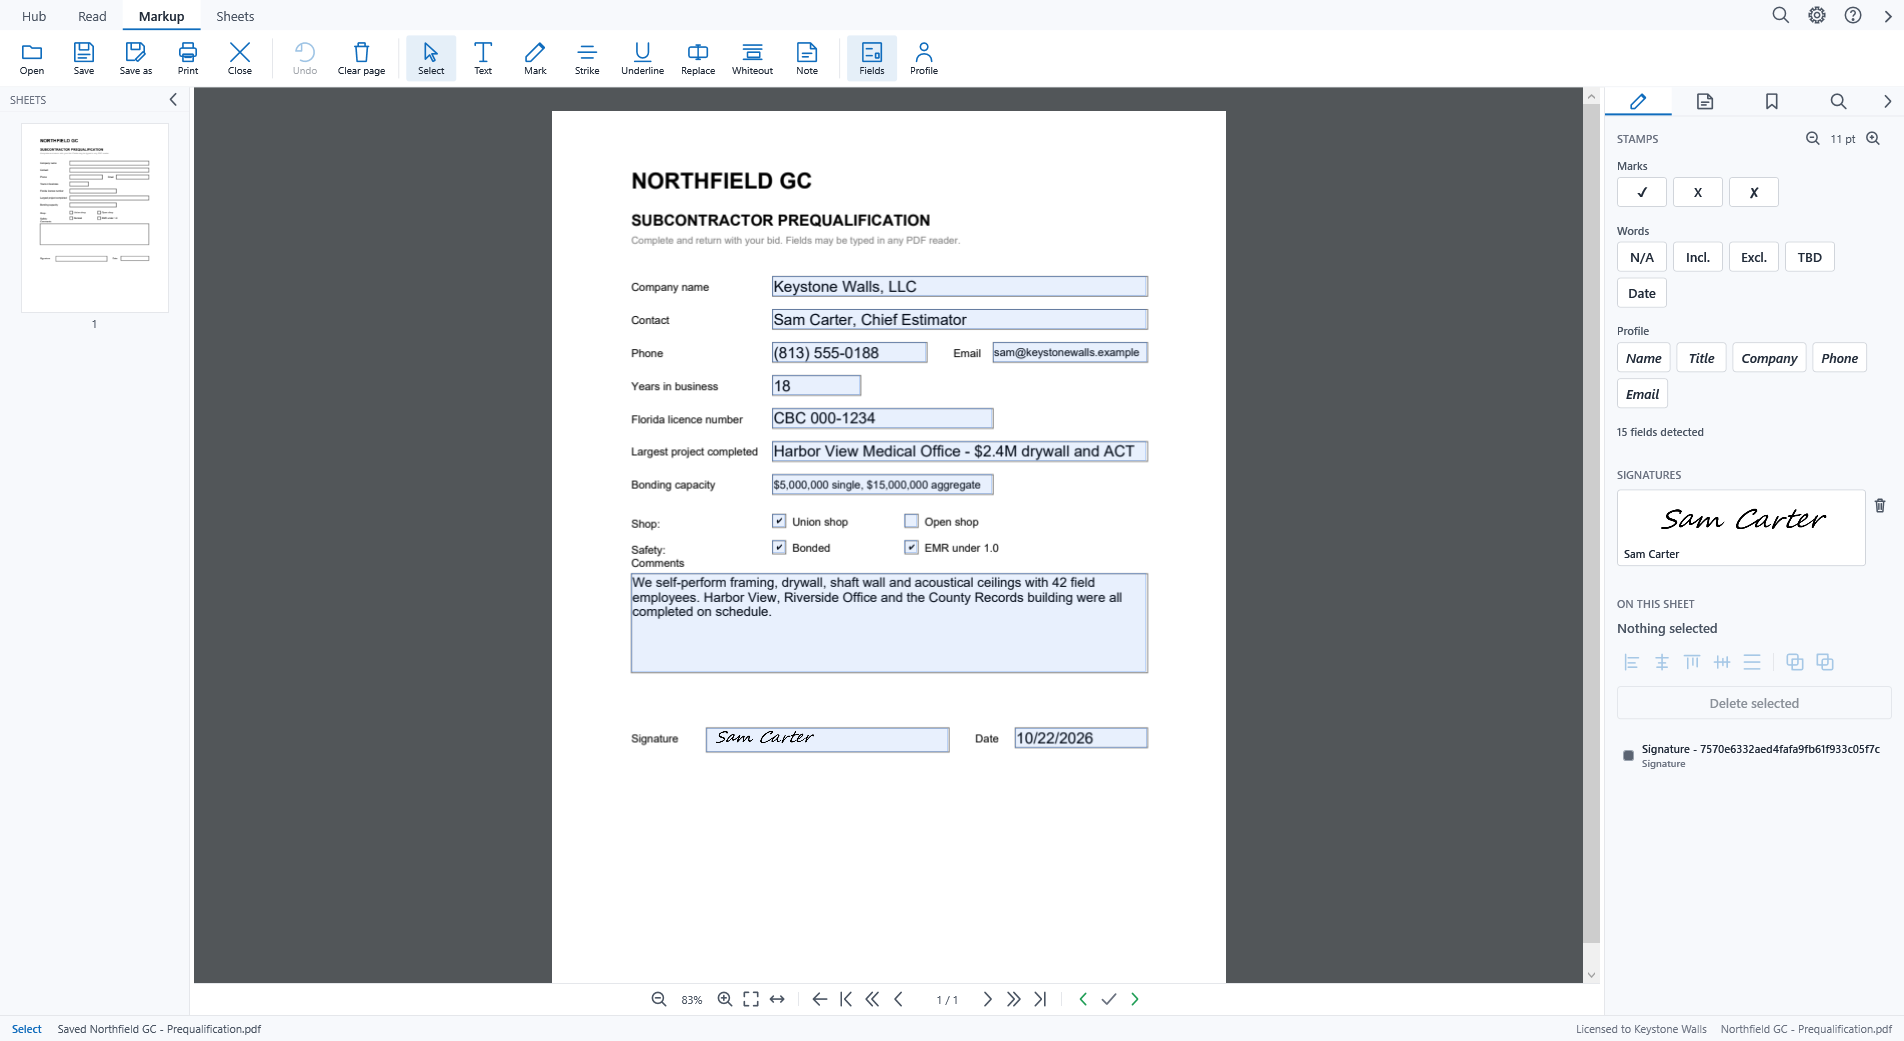Toggle the Fields tool
Image resolution: width=1904 pixels, height=1041 pixels.
click(872, 58)
